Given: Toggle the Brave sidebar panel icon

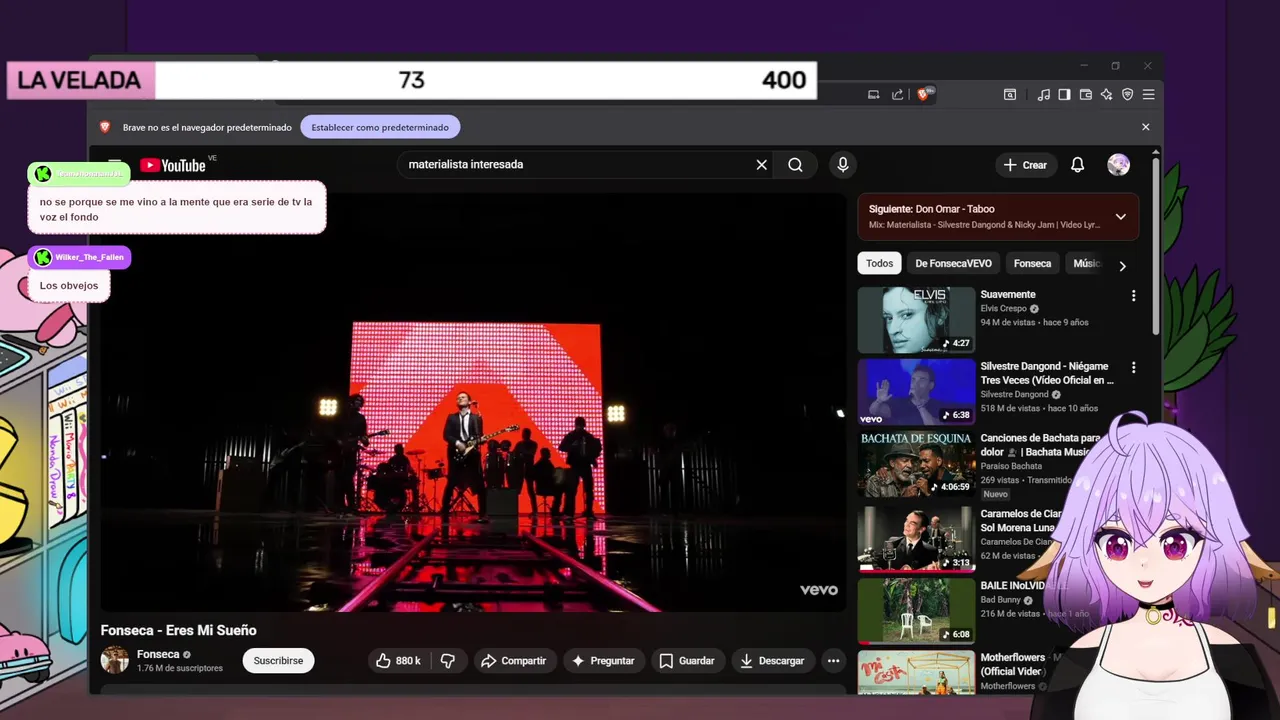Looking at the screenshot, I should point(1064,94).
